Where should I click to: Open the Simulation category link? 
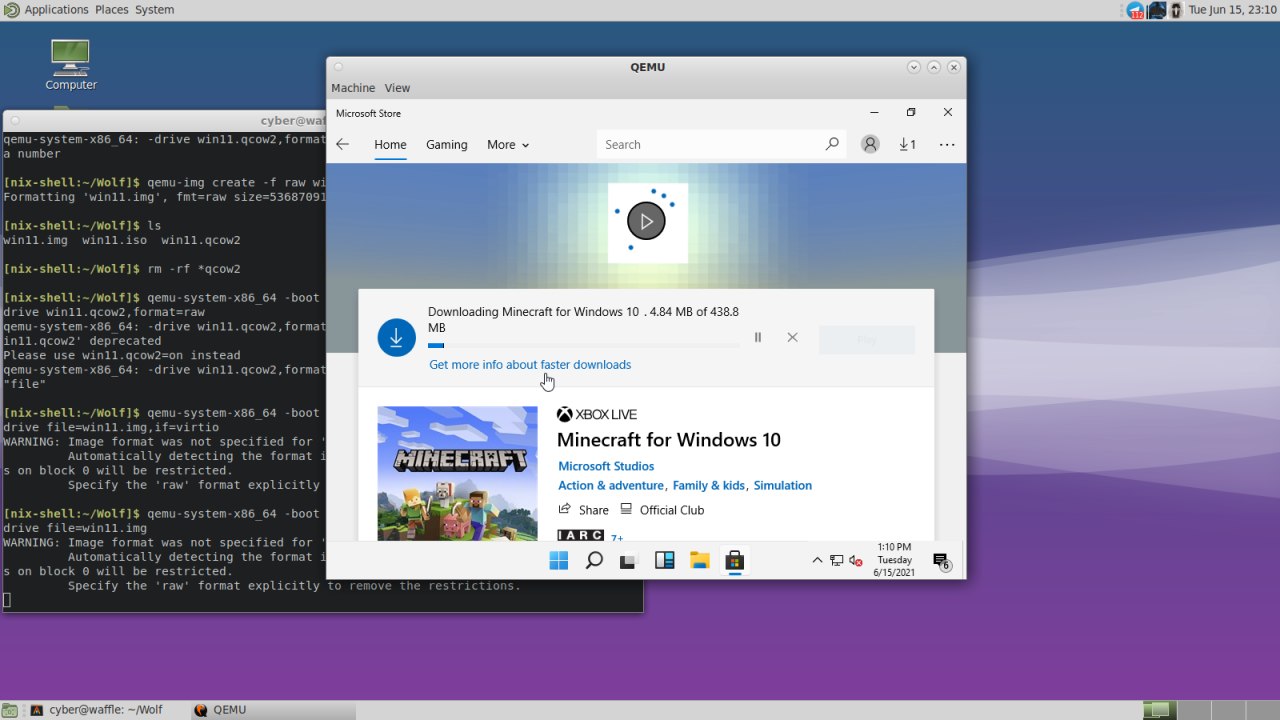(783, 485)
